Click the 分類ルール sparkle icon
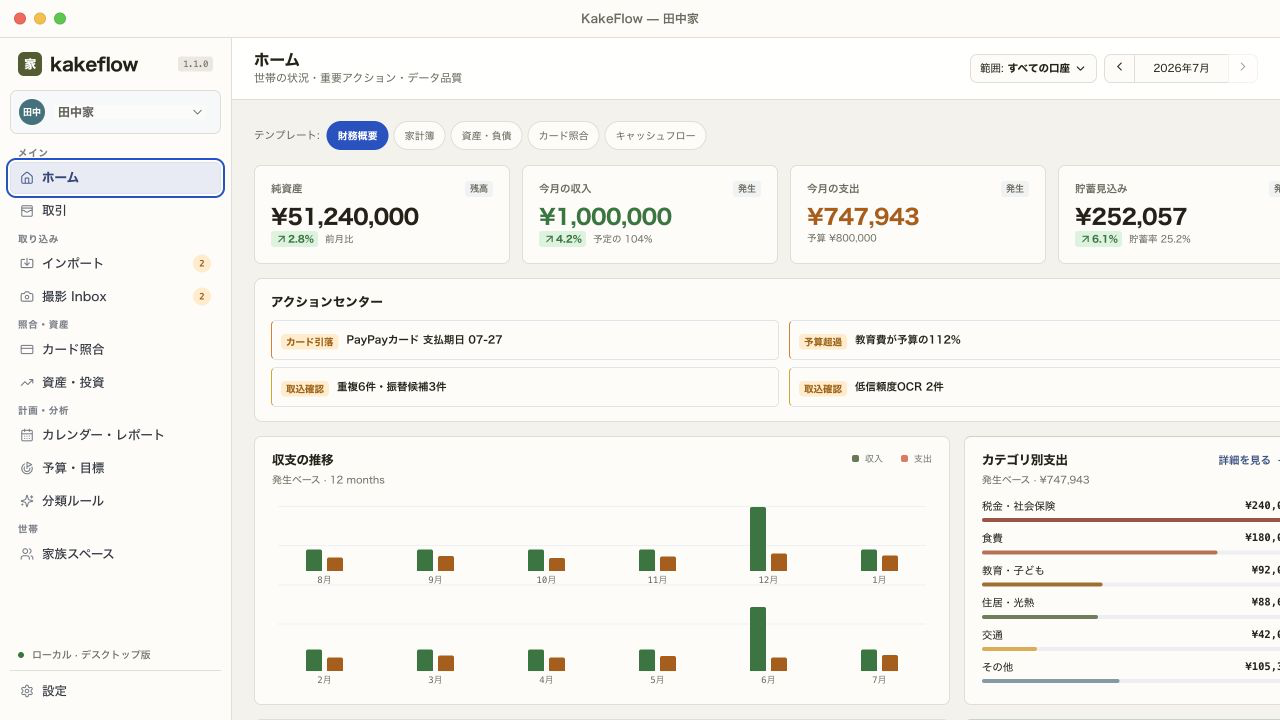This screenshot has width=1280, height=720. [27, 501]
